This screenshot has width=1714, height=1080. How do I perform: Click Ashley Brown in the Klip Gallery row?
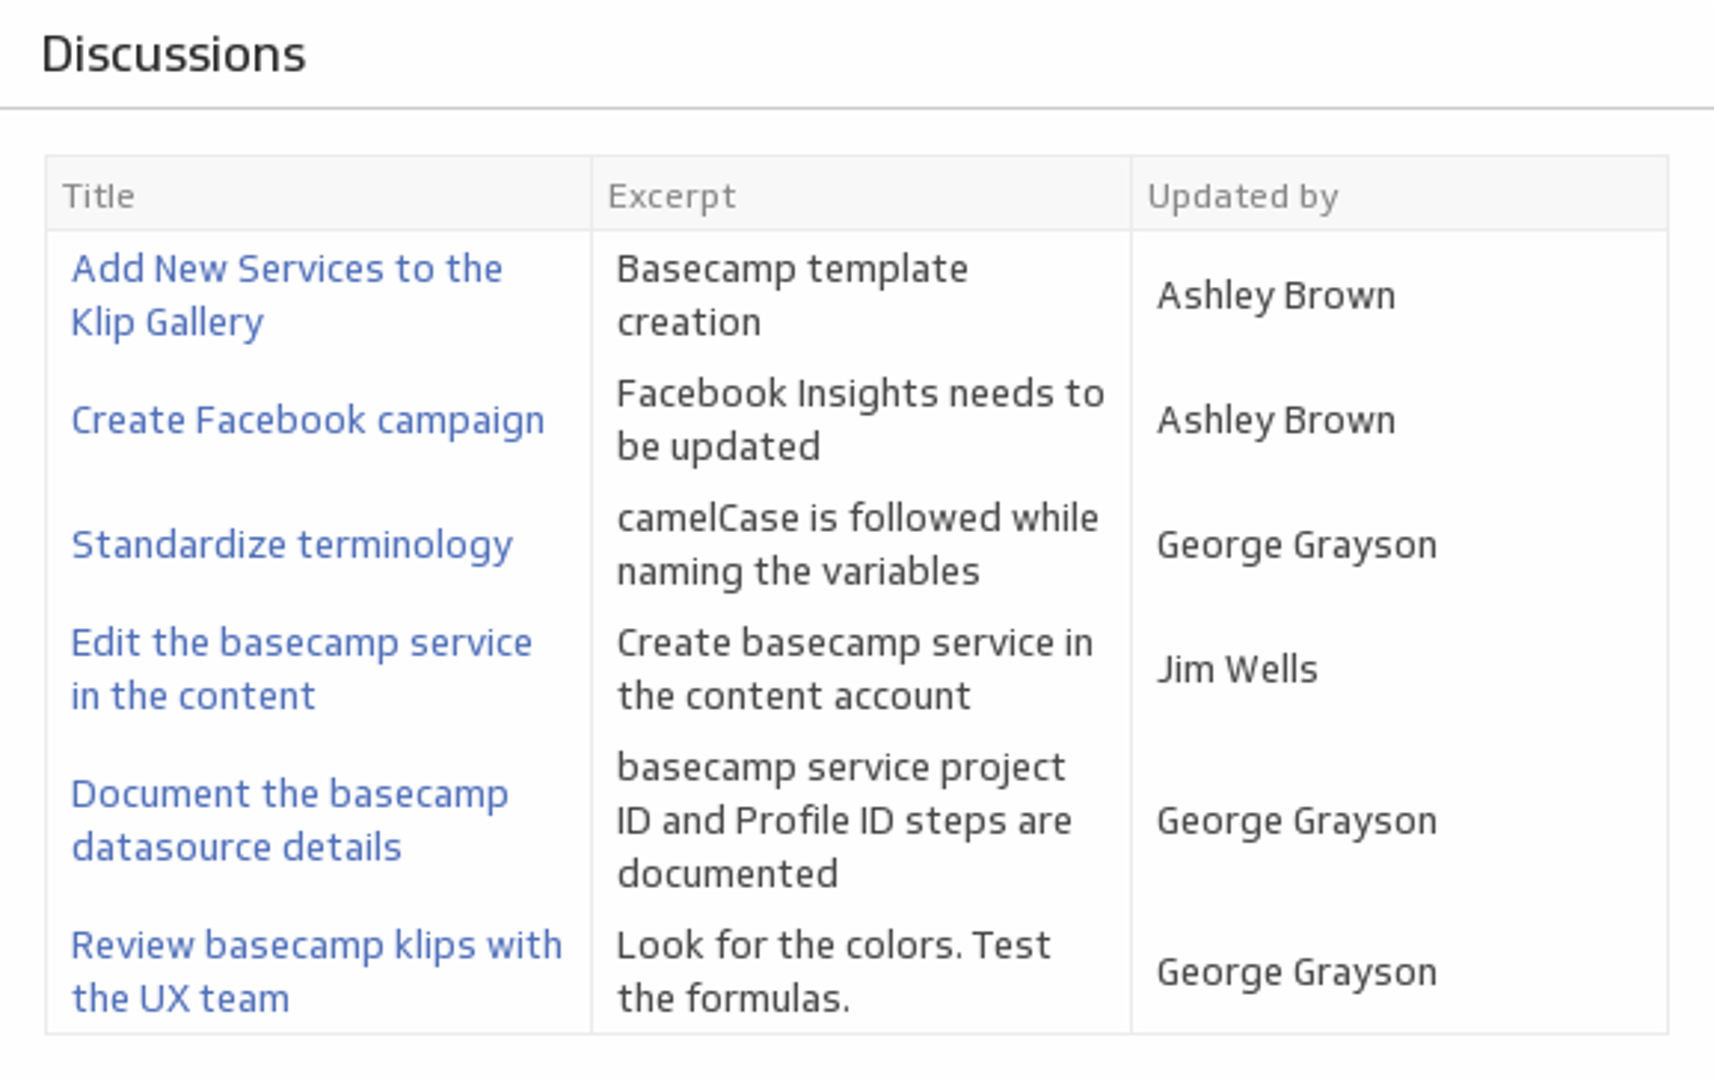tap(1275, 296)
